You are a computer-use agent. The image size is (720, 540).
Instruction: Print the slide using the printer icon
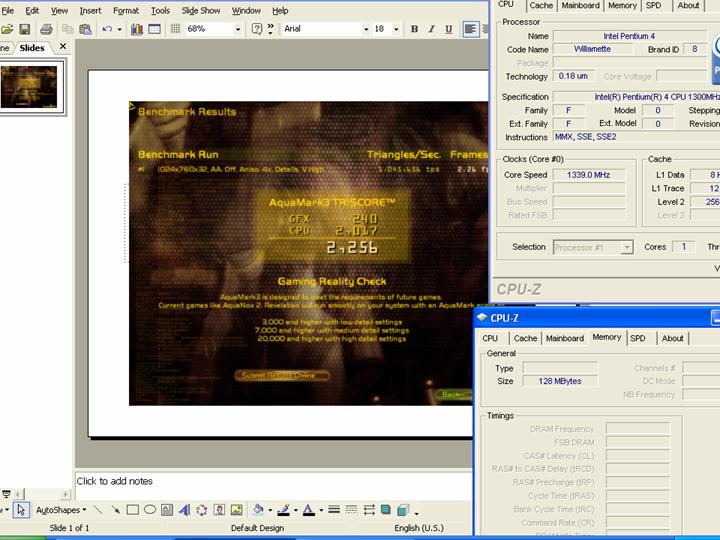point(46,29)
